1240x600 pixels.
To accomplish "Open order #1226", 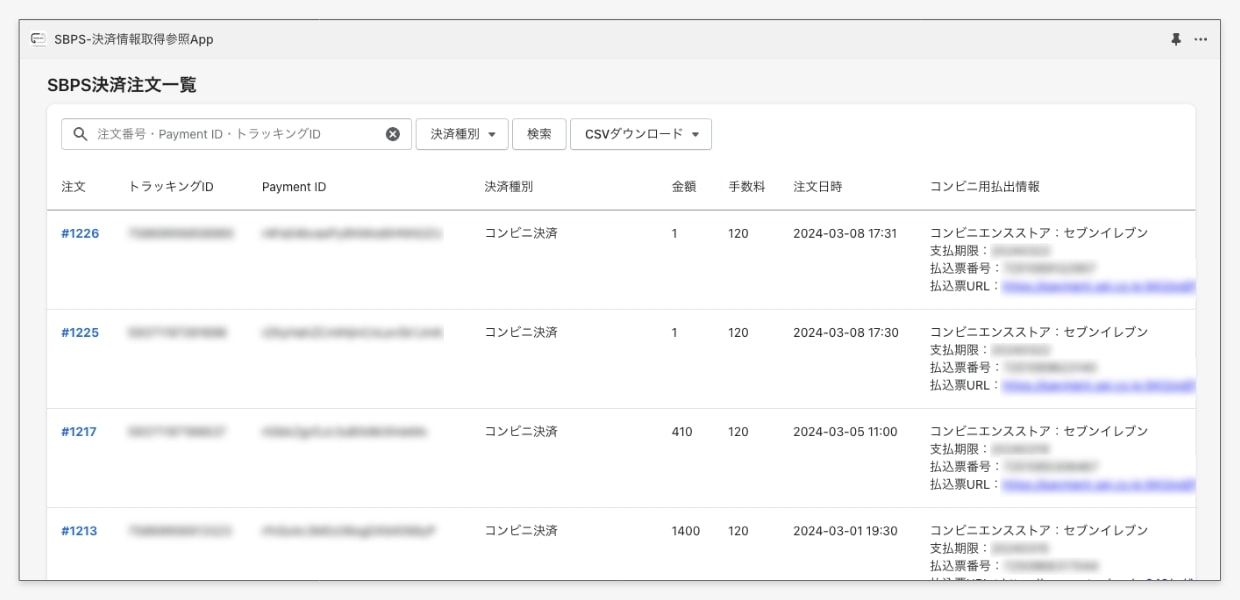I will click(x=80, y=233).
